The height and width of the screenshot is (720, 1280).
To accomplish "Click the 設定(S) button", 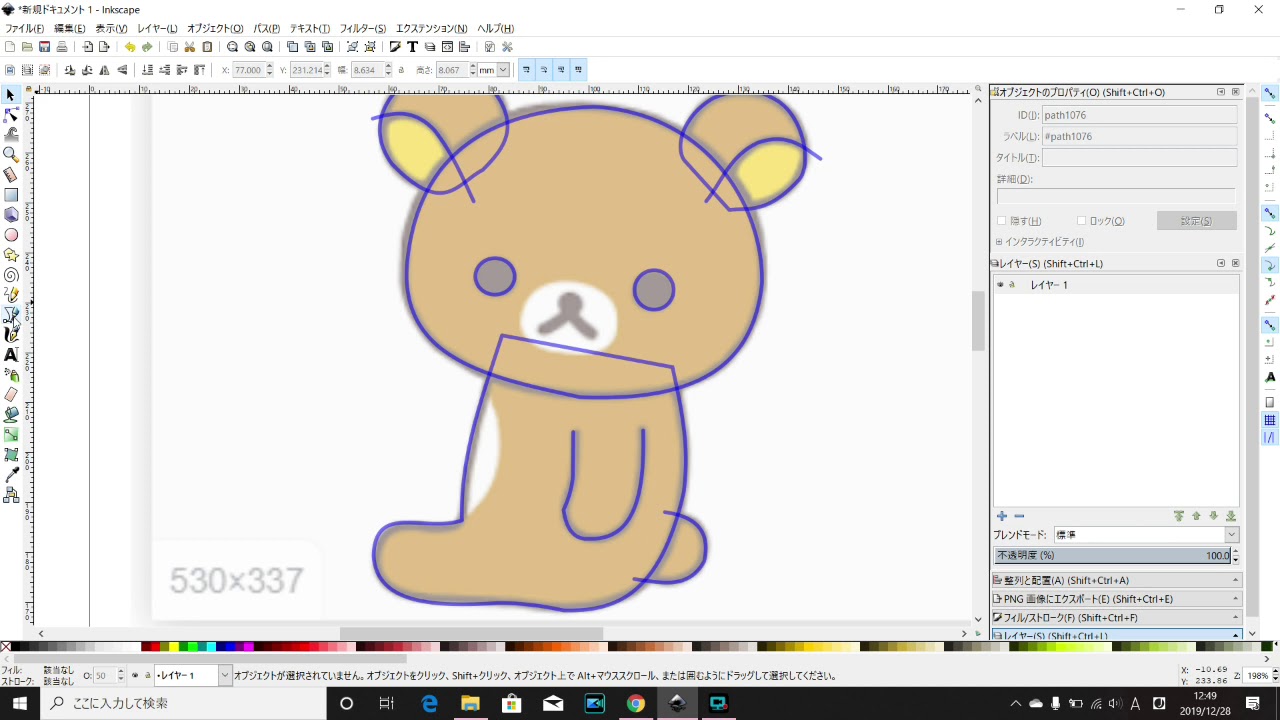I will (x=1197, y=221).
